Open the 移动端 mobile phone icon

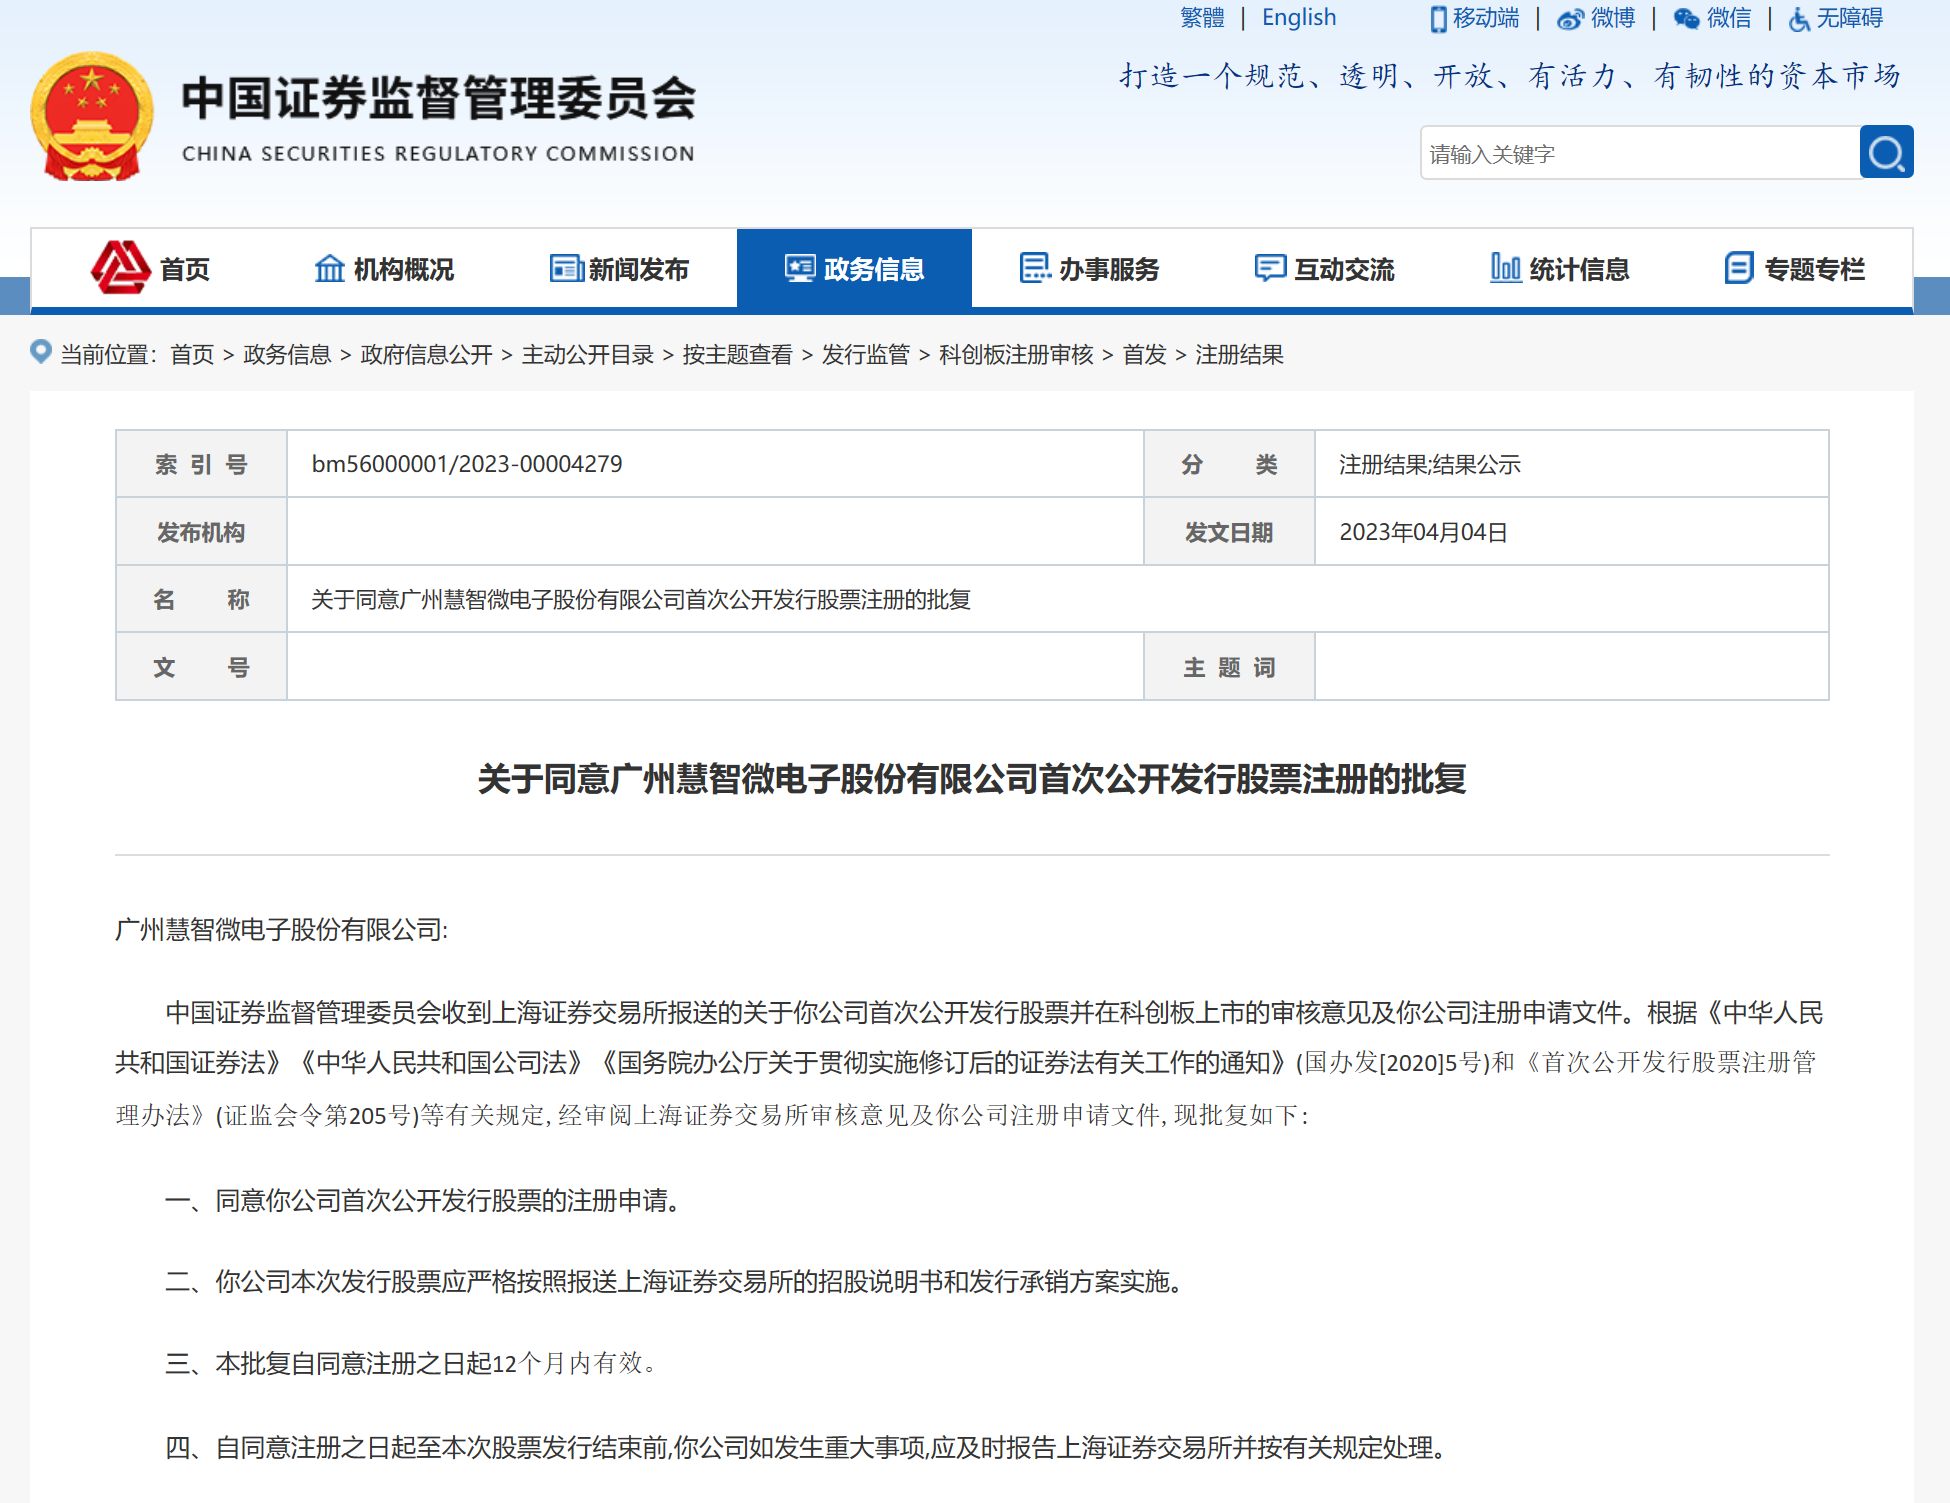[1438, 19]
